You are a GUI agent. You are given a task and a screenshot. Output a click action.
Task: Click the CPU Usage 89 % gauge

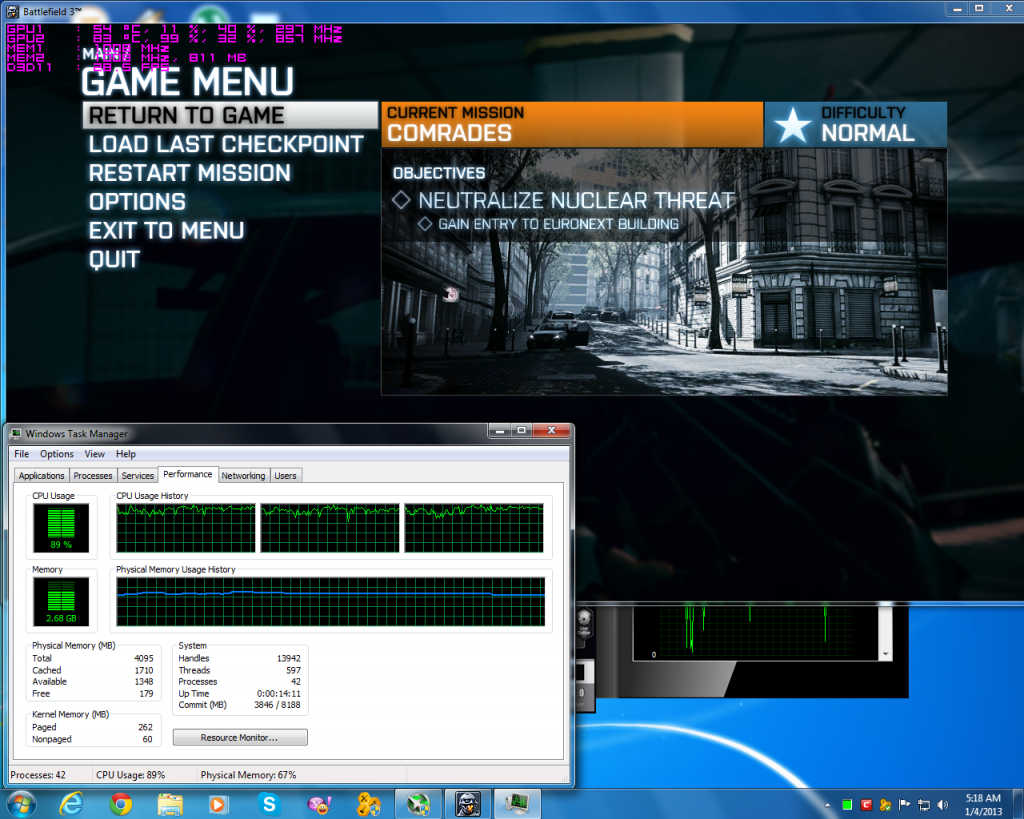61,528
